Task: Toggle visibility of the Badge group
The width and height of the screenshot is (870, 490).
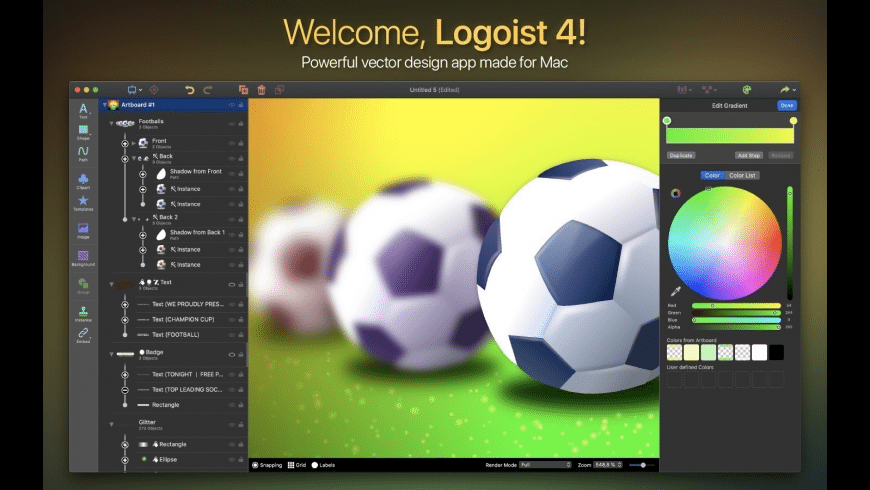Action: tap(231, 354)
